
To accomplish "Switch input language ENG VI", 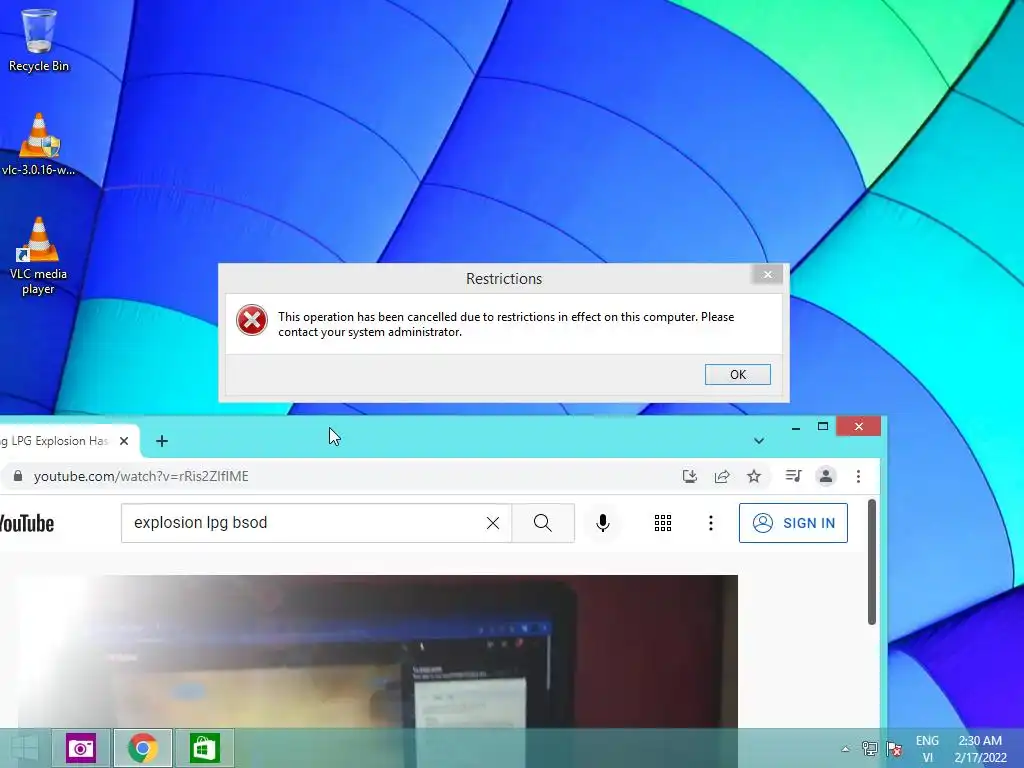I will coord(927,749).
